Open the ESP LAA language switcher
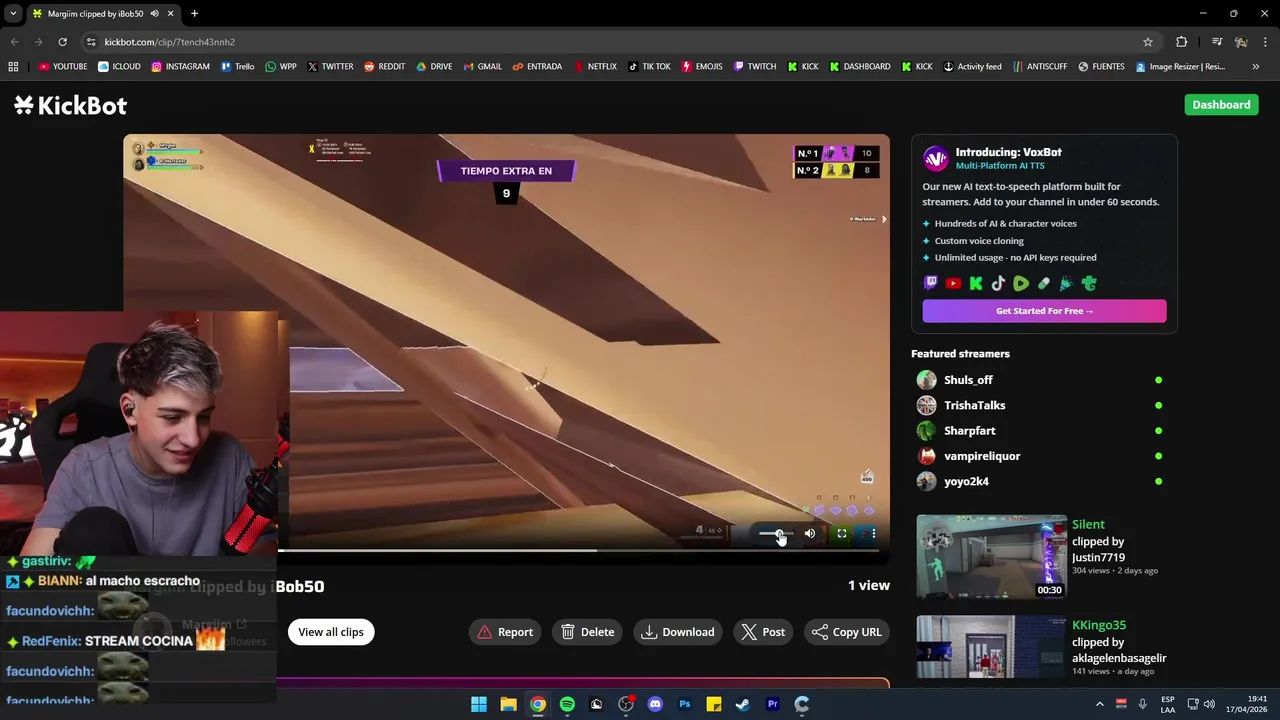 [1168, 705]
